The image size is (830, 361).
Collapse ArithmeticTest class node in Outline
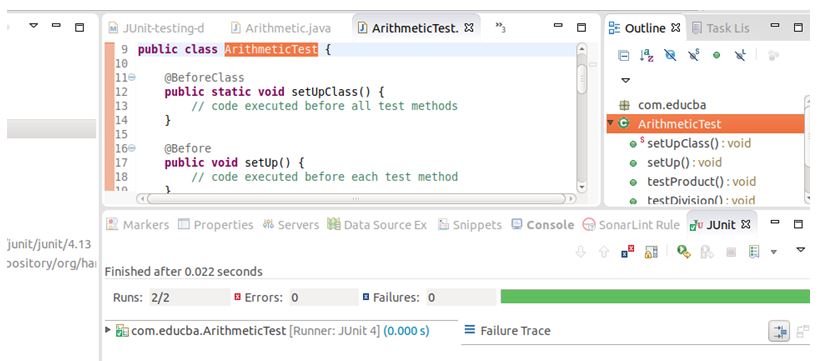610,123
